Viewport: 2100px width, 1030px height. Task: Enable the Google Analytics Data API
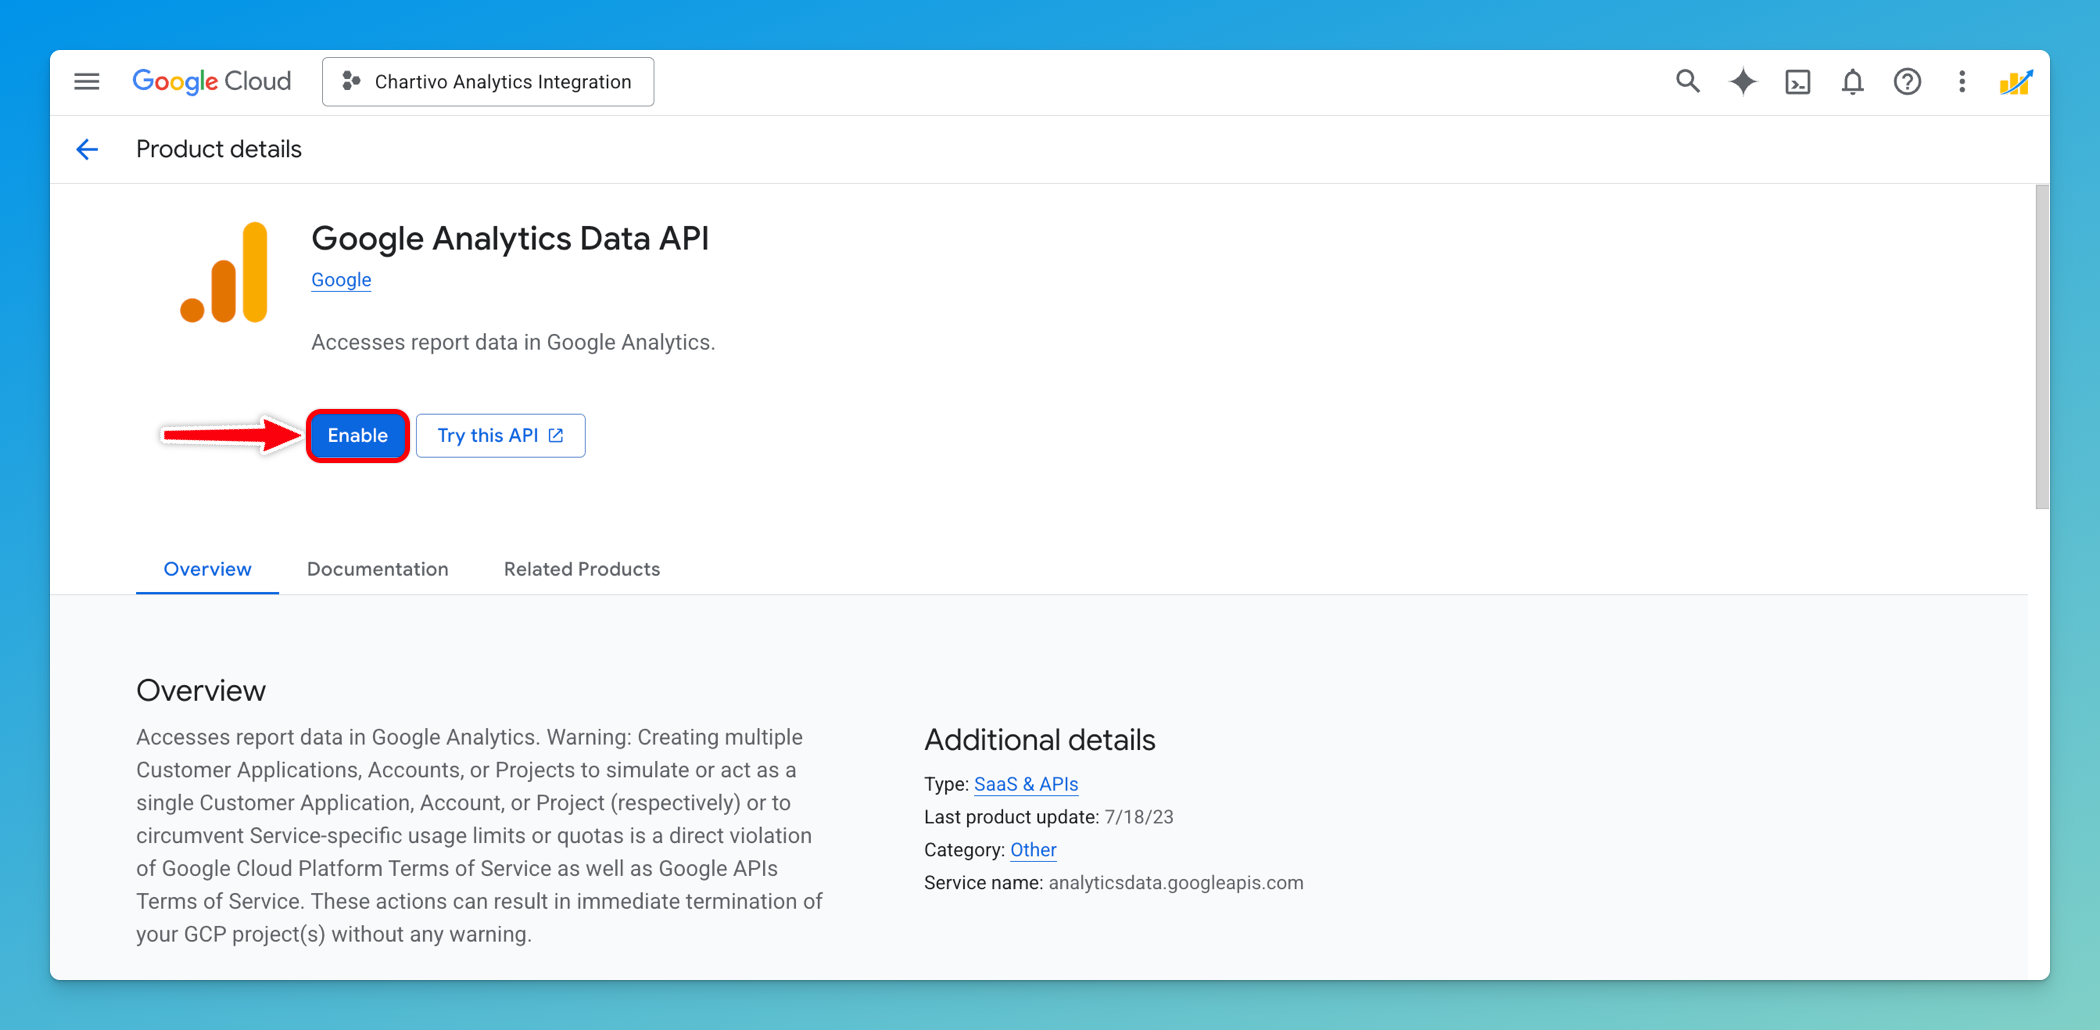[x=357, y=435]
